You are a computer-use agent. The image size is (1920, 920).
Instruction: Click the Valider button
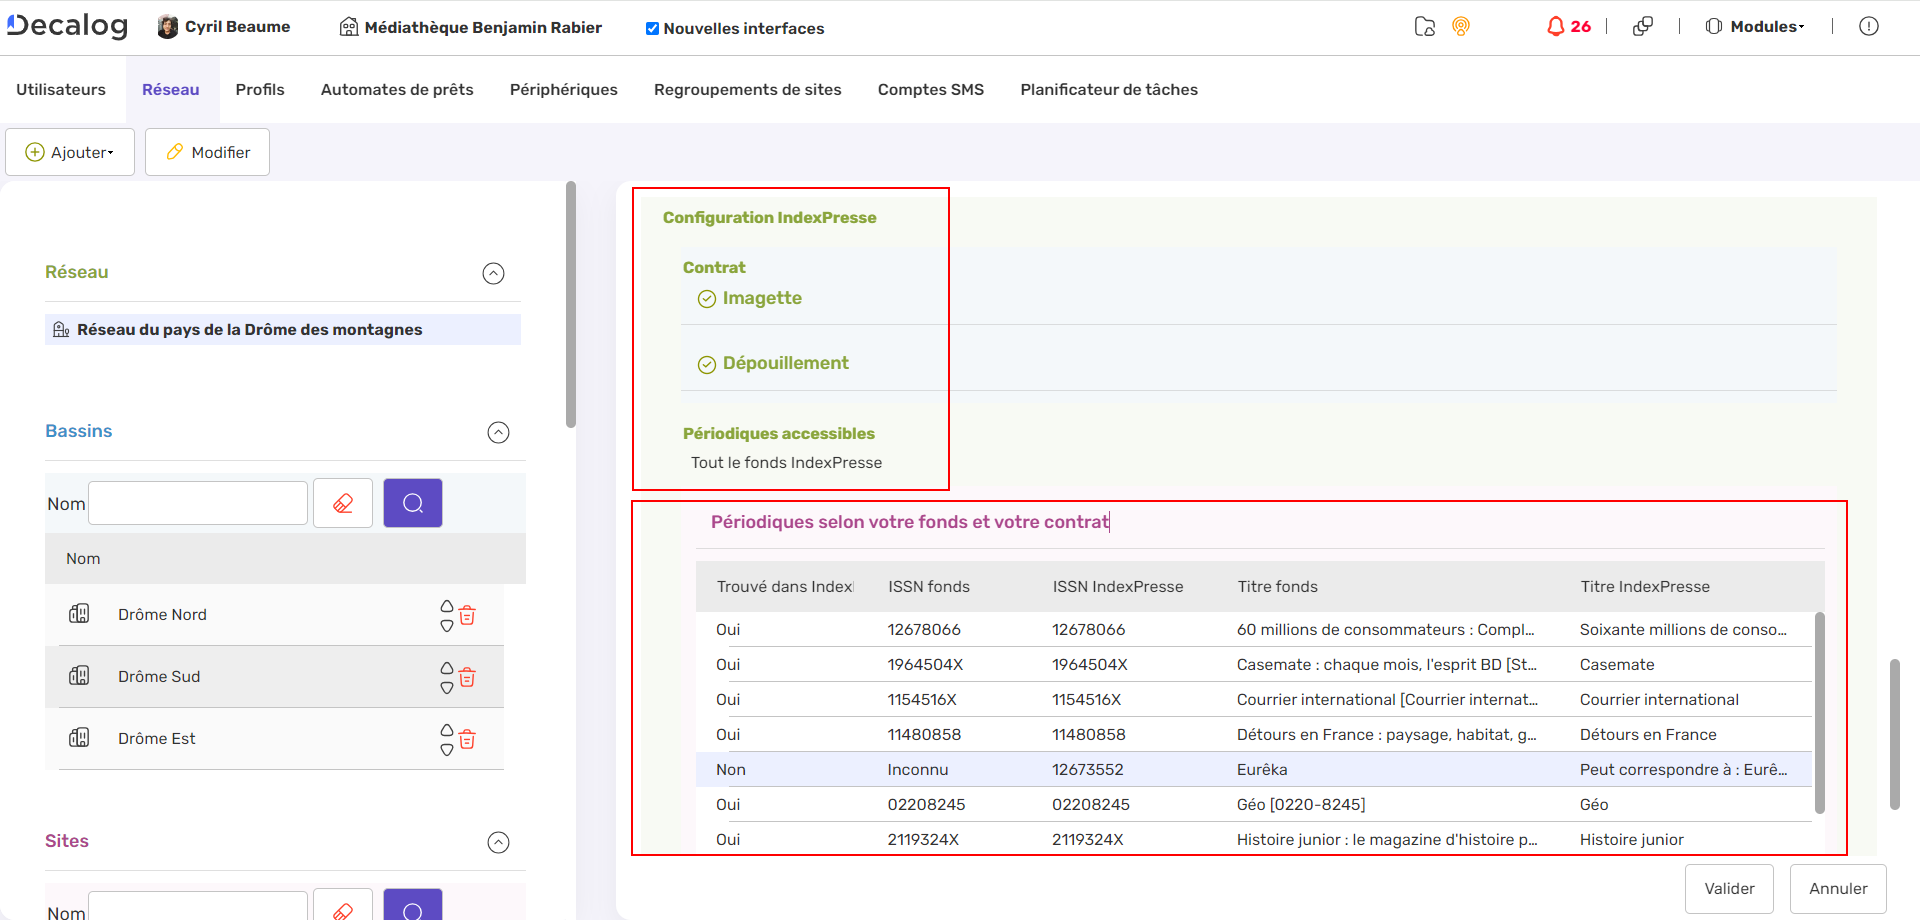pos(1728,889)
